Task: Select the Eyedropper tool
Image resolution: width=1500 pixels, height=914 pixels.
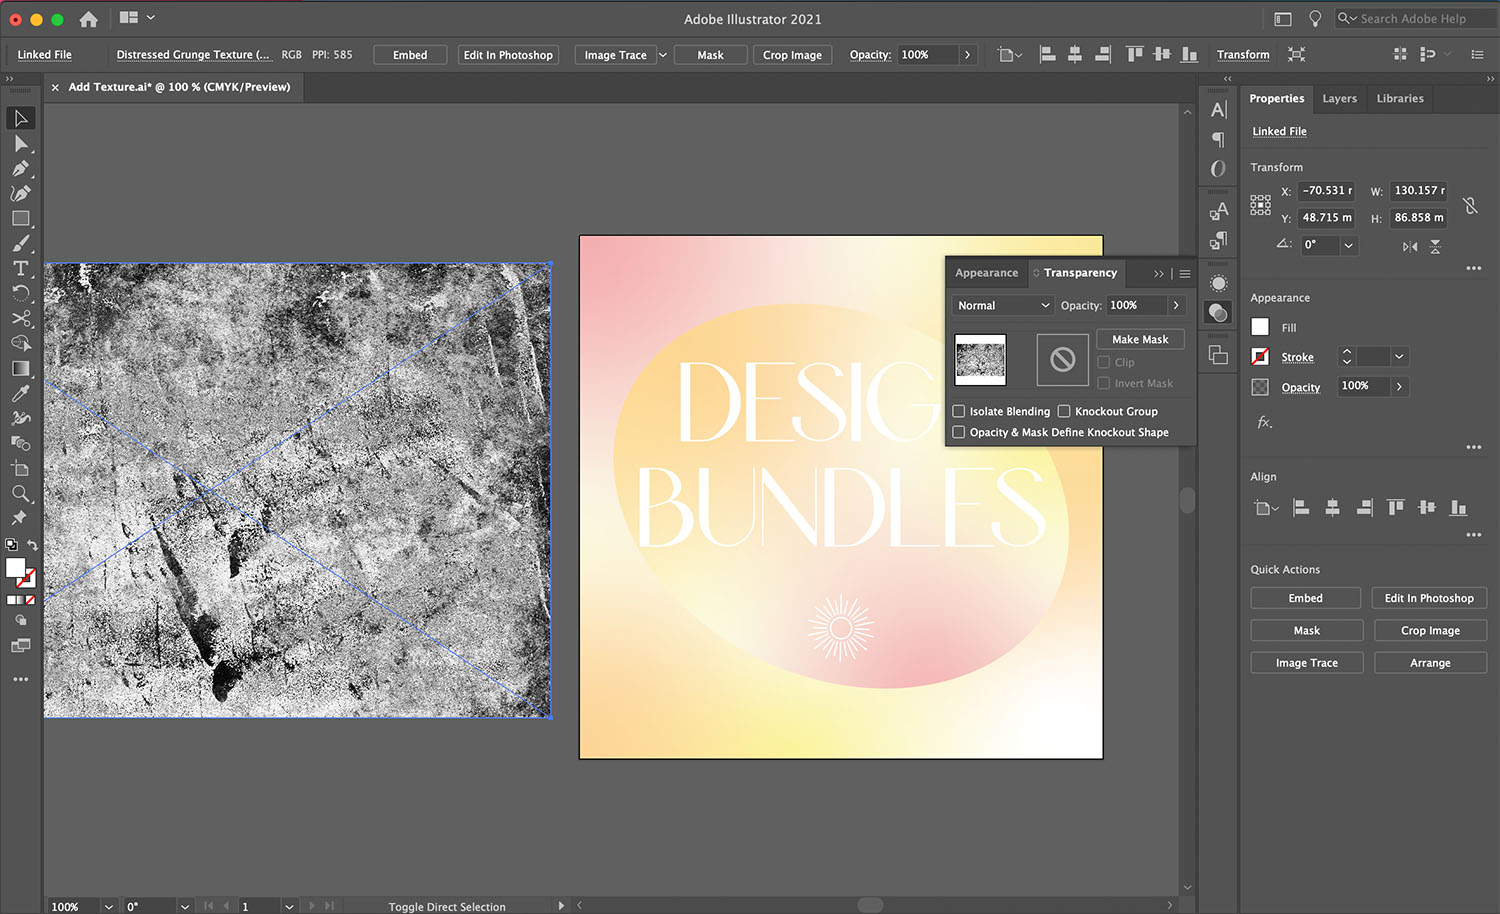Action: tap(20, 393)
